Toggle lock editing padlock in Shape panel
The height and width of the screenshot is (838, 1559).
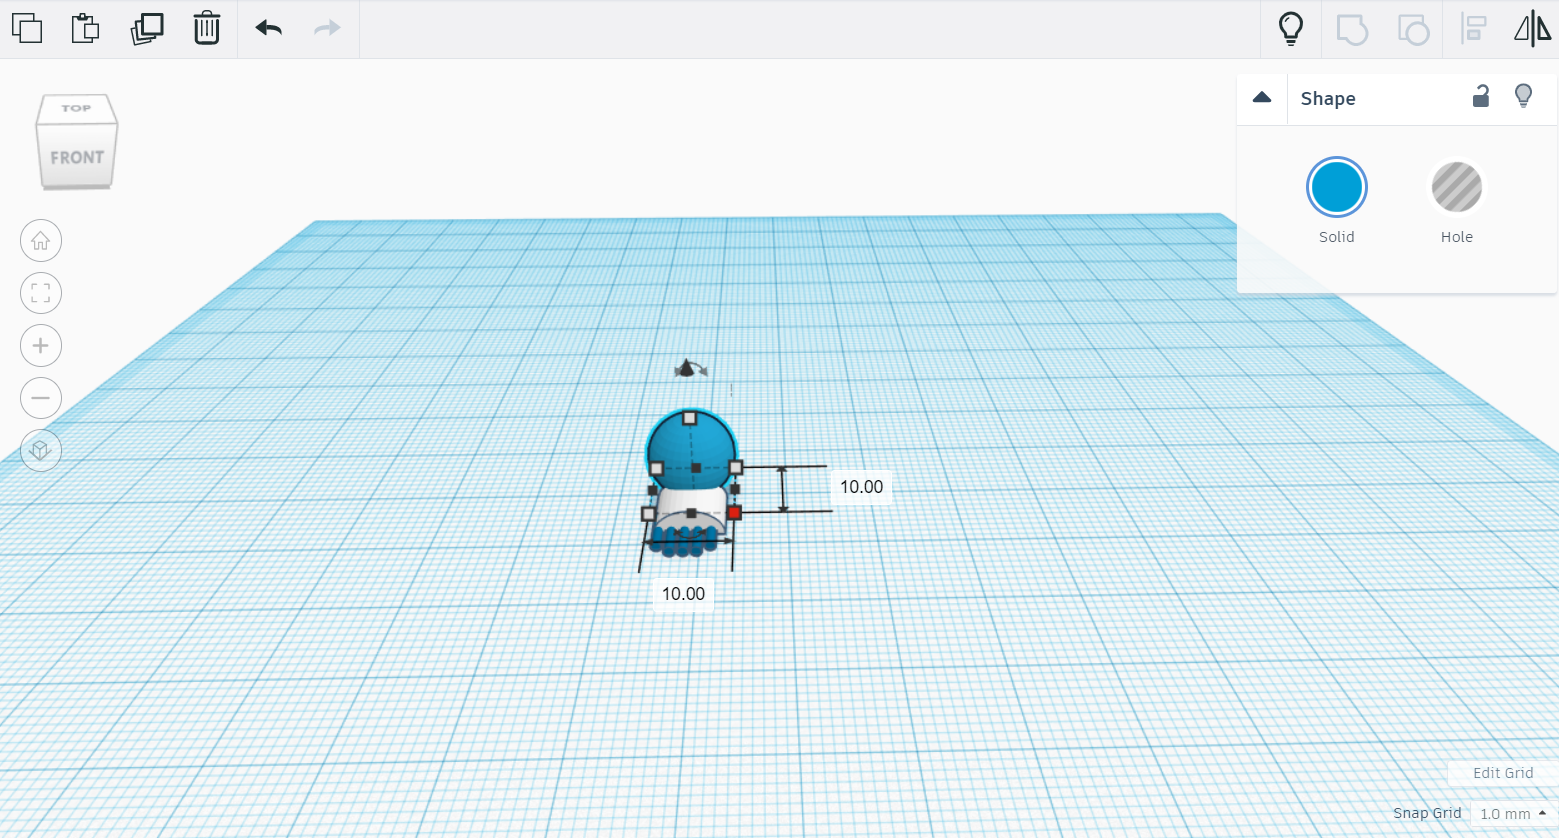coord(1481,96)
